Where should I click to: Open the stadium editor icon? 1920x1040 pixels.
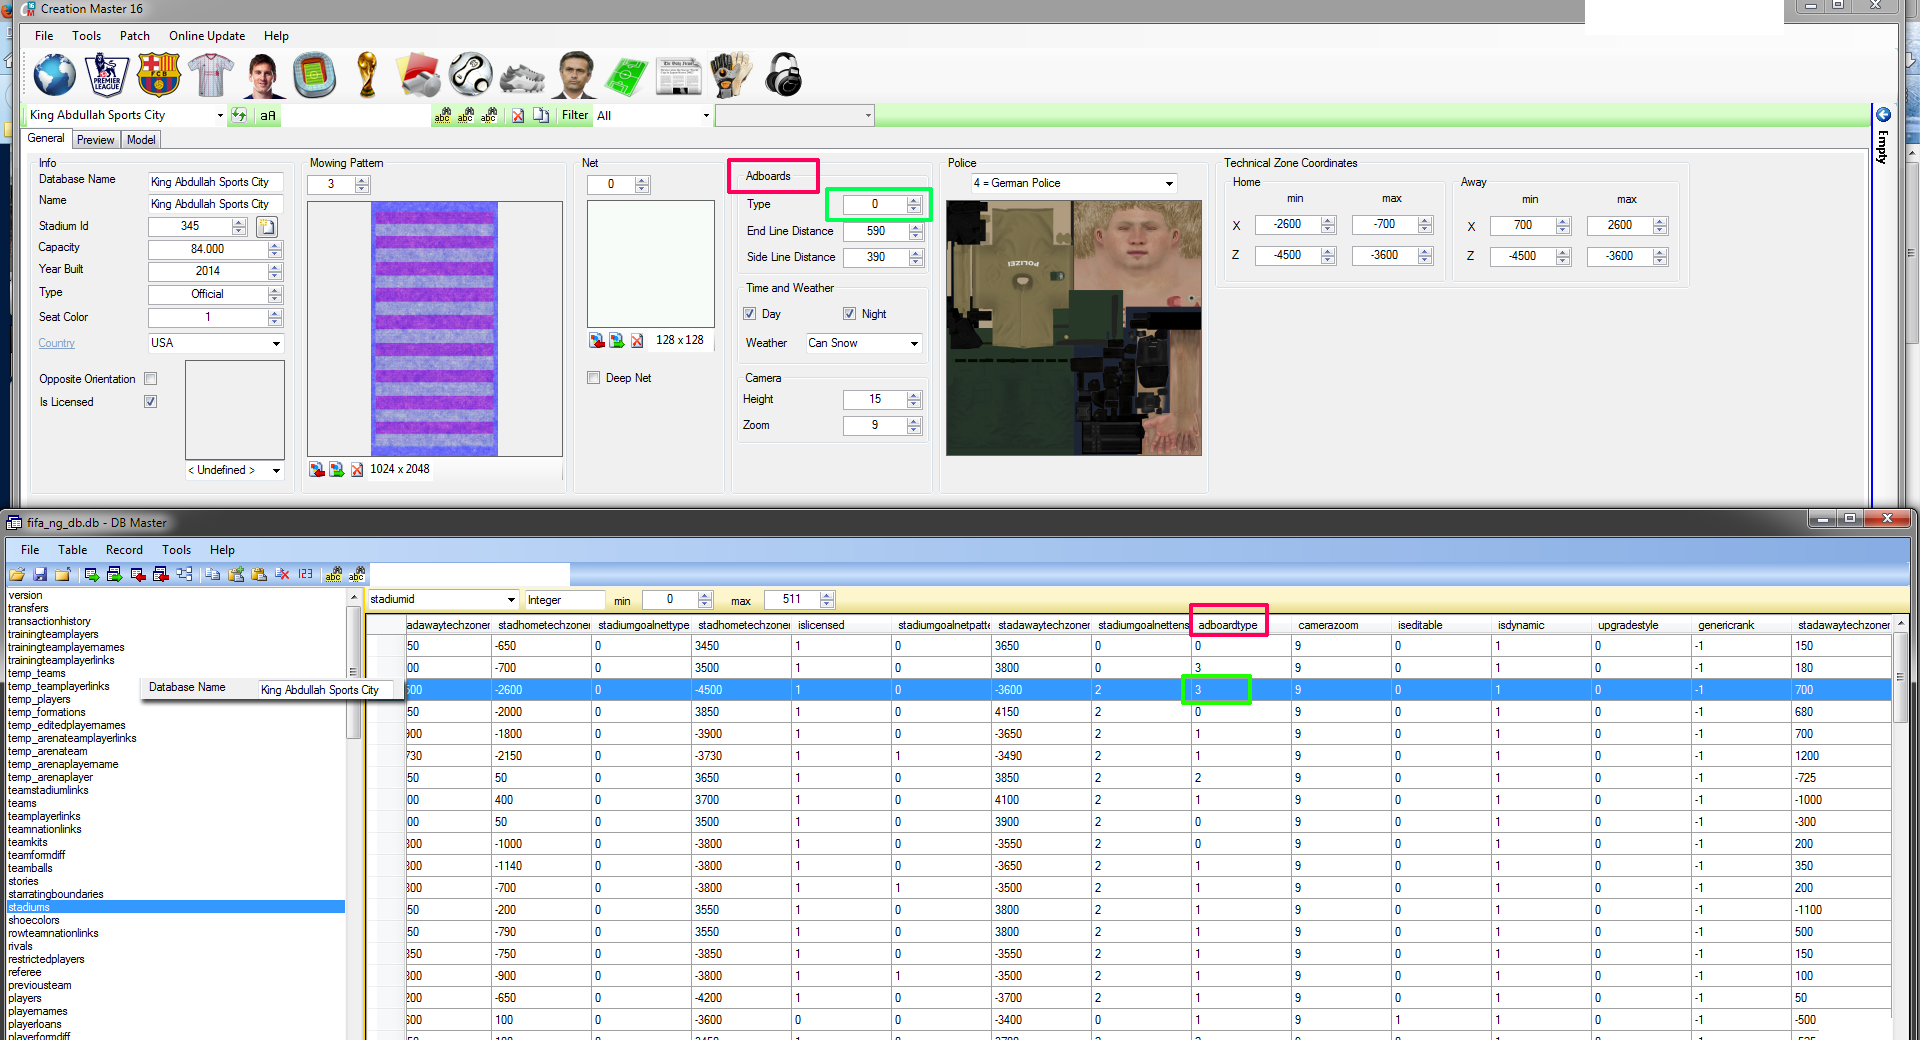click(x=314, y=76)
